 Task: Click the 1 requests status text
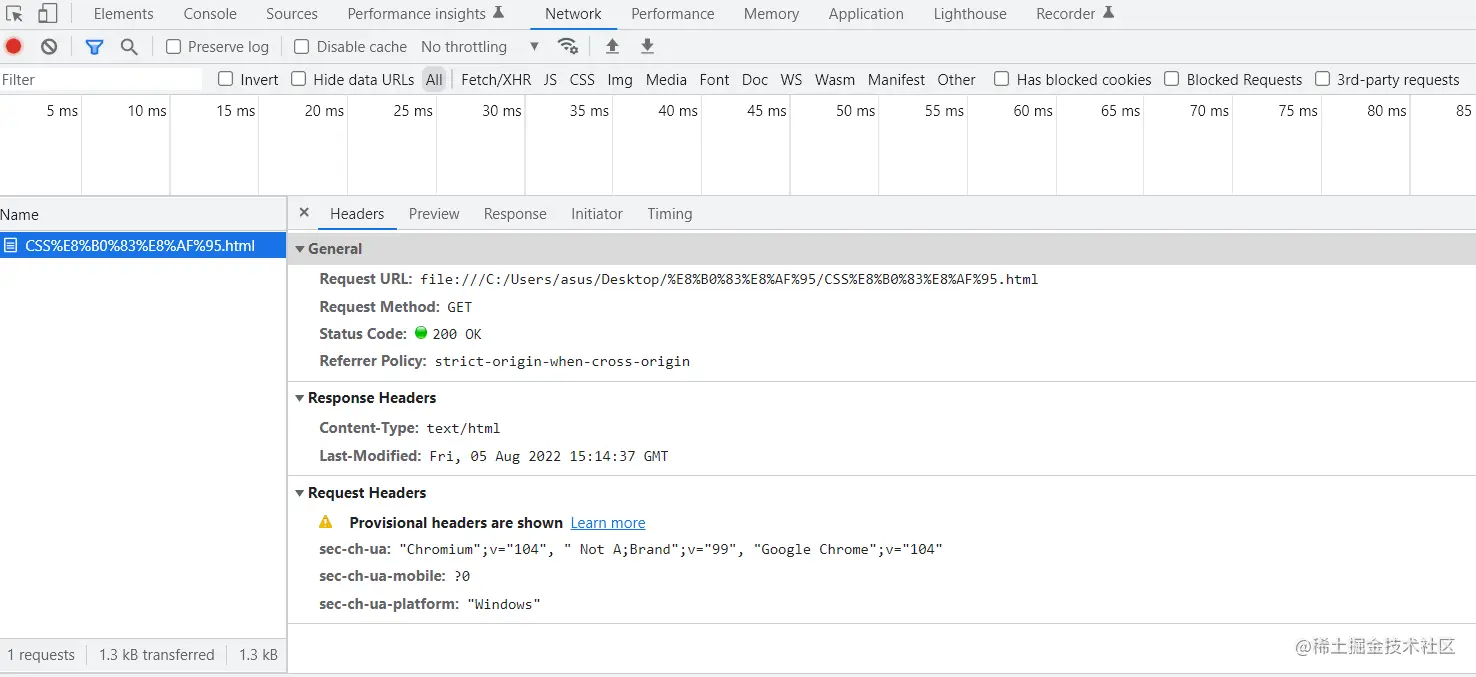click(41, 654)
